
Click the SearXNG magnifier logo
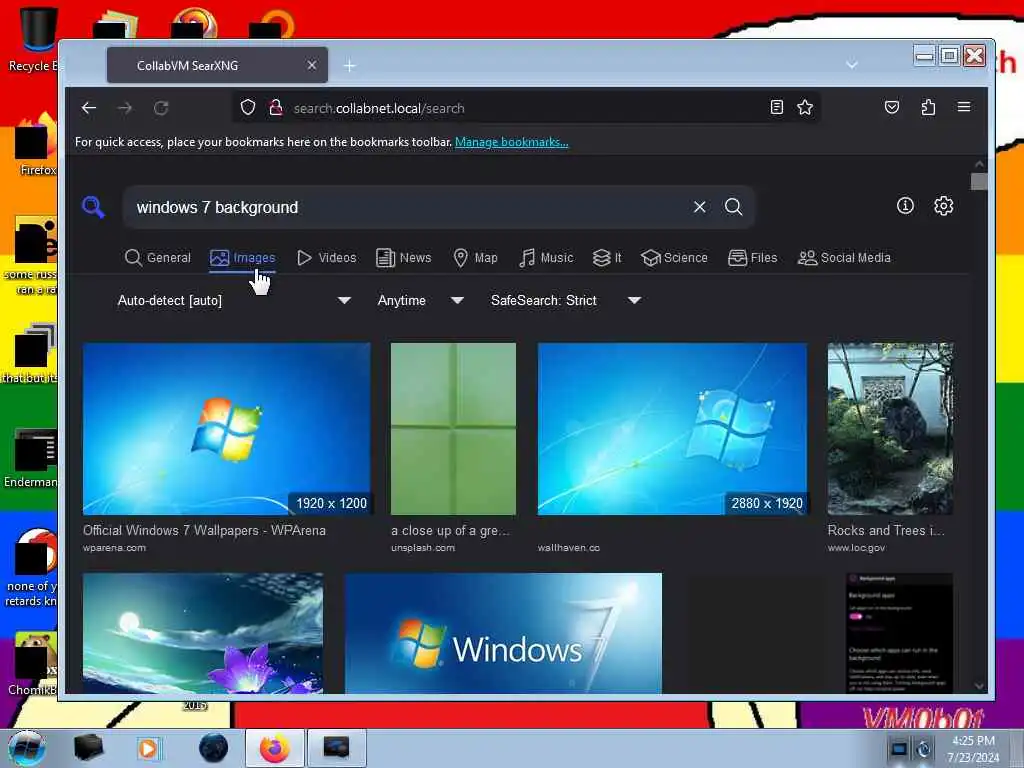(x=93, y=208)
